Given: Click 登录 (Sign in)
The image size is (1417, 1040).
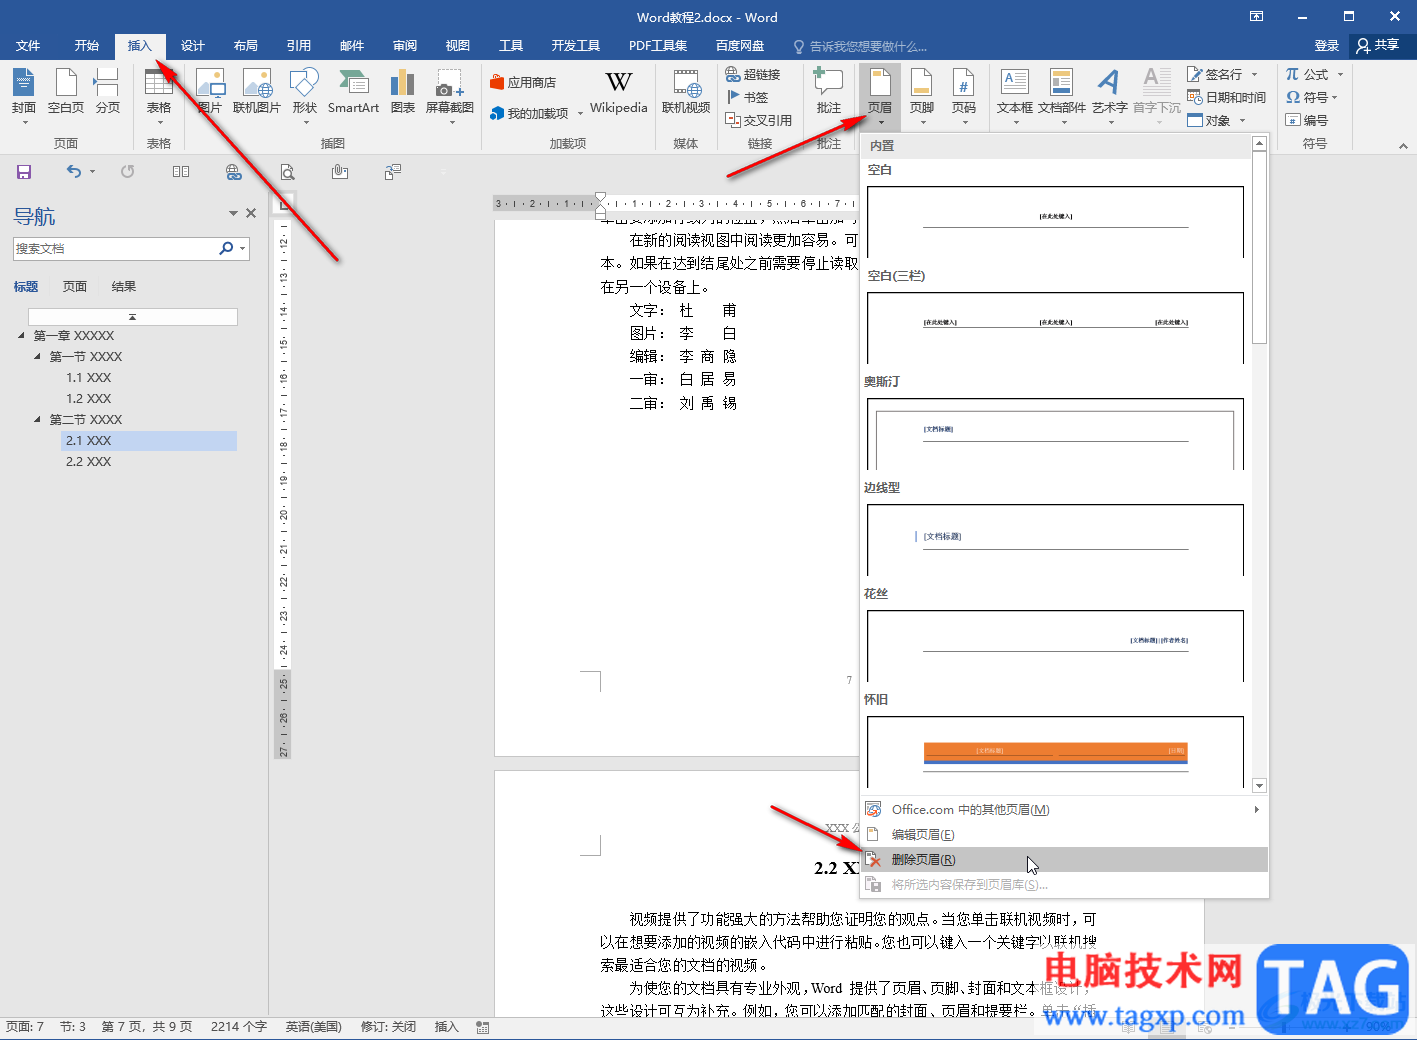Looking at the screenshot, I should (x=1327, y=46).
